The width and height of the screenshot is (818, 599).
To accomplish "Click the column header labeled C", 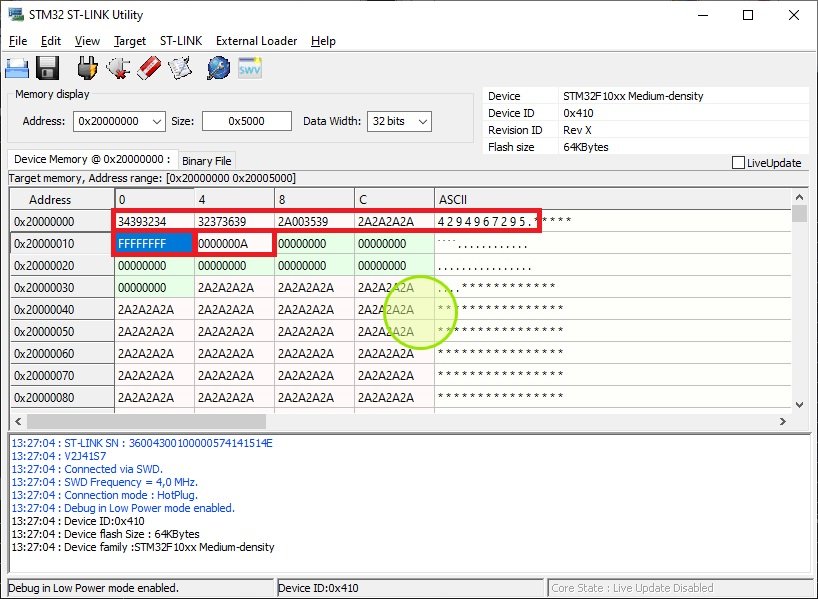I will coord(394,199).
